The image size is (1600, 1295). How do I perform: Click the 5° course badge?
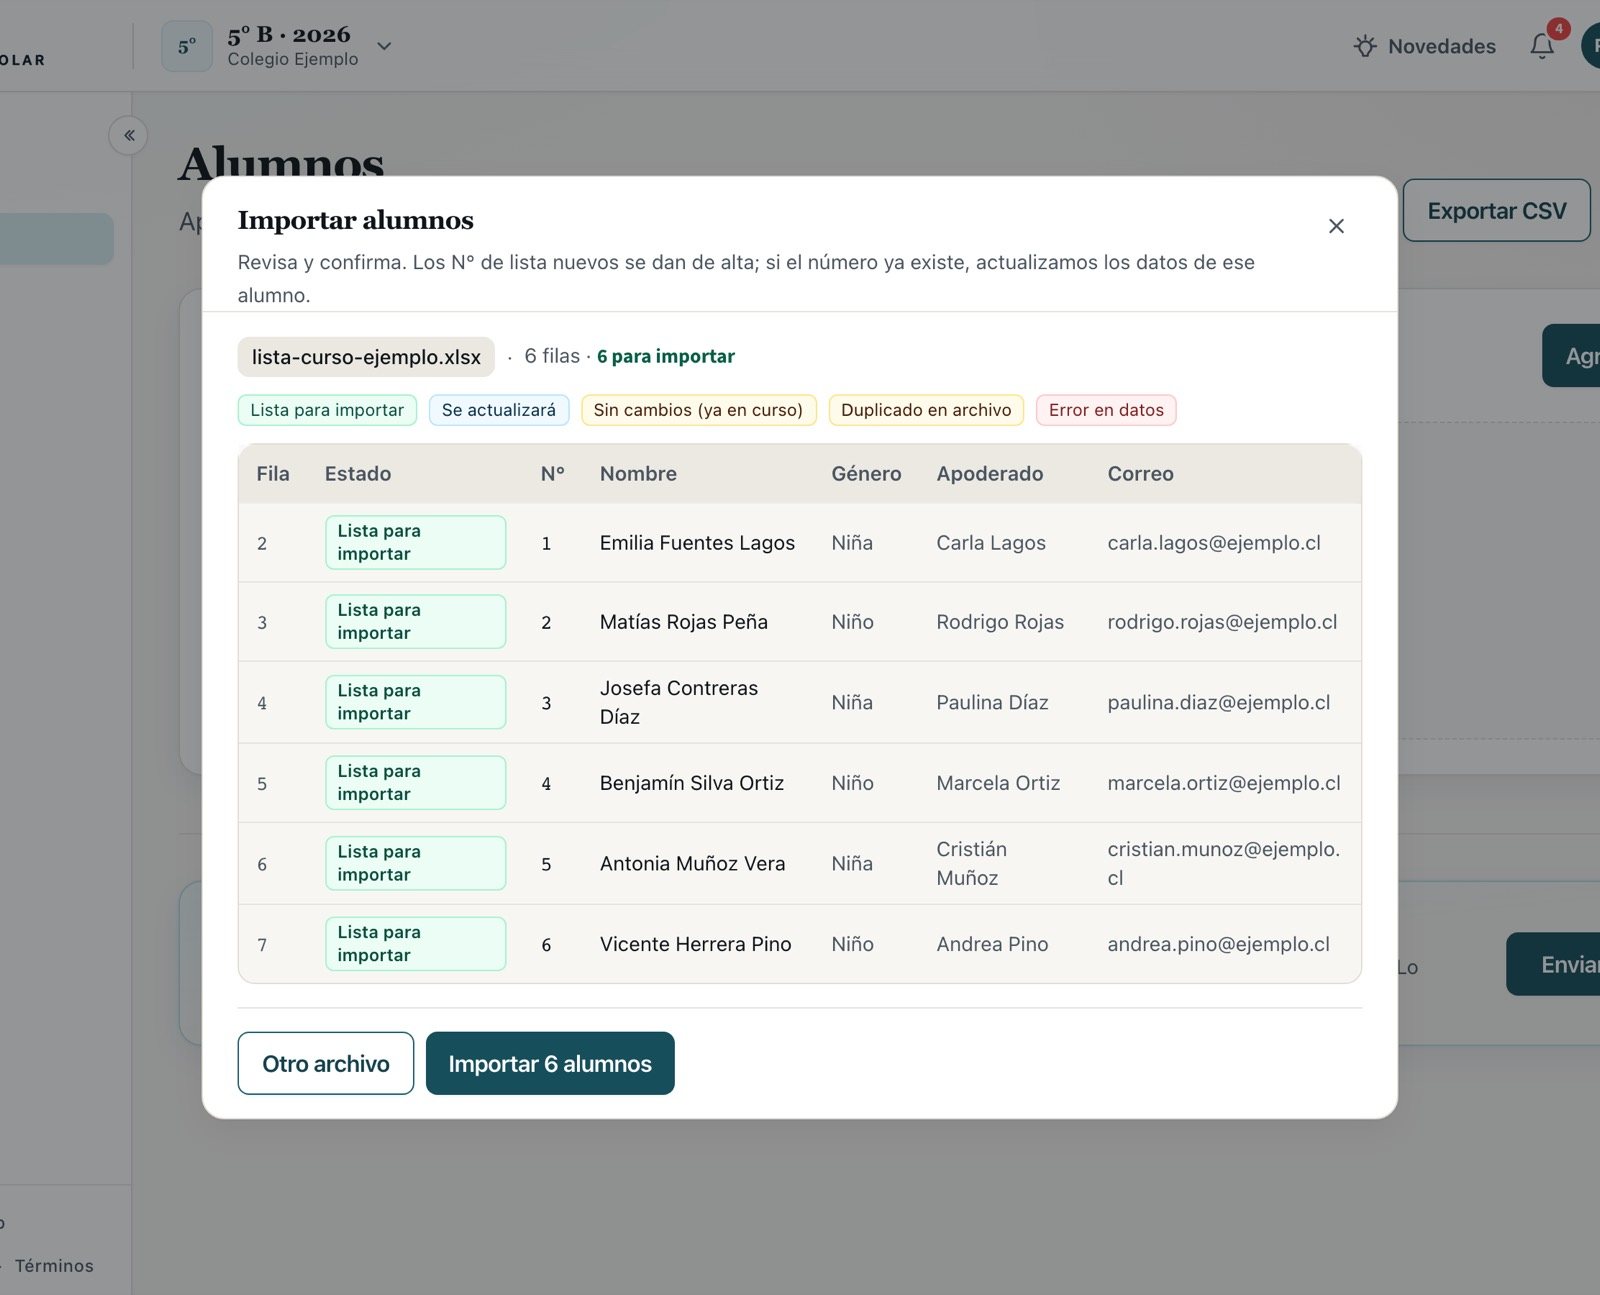[187, 46]
